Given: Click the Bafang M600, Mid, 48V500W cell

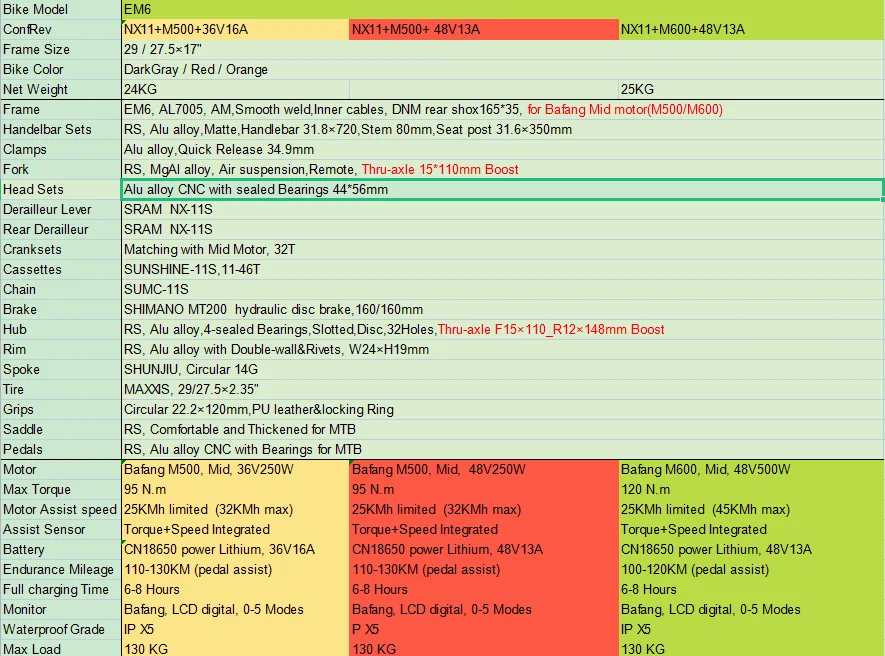Looking at the screenshot, I should (752, 470).
